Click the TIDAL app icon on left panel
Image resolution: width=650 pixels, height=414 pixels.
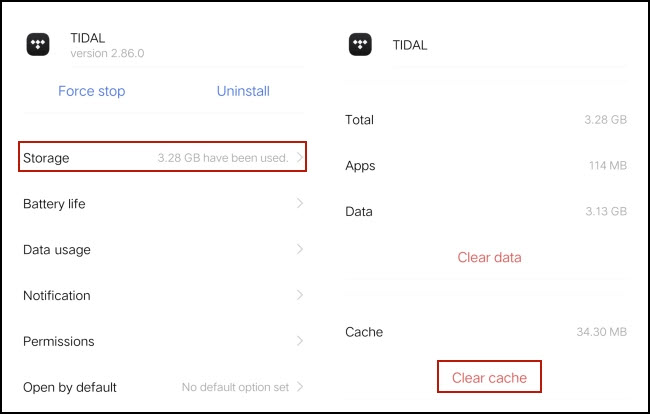[38, 44]
